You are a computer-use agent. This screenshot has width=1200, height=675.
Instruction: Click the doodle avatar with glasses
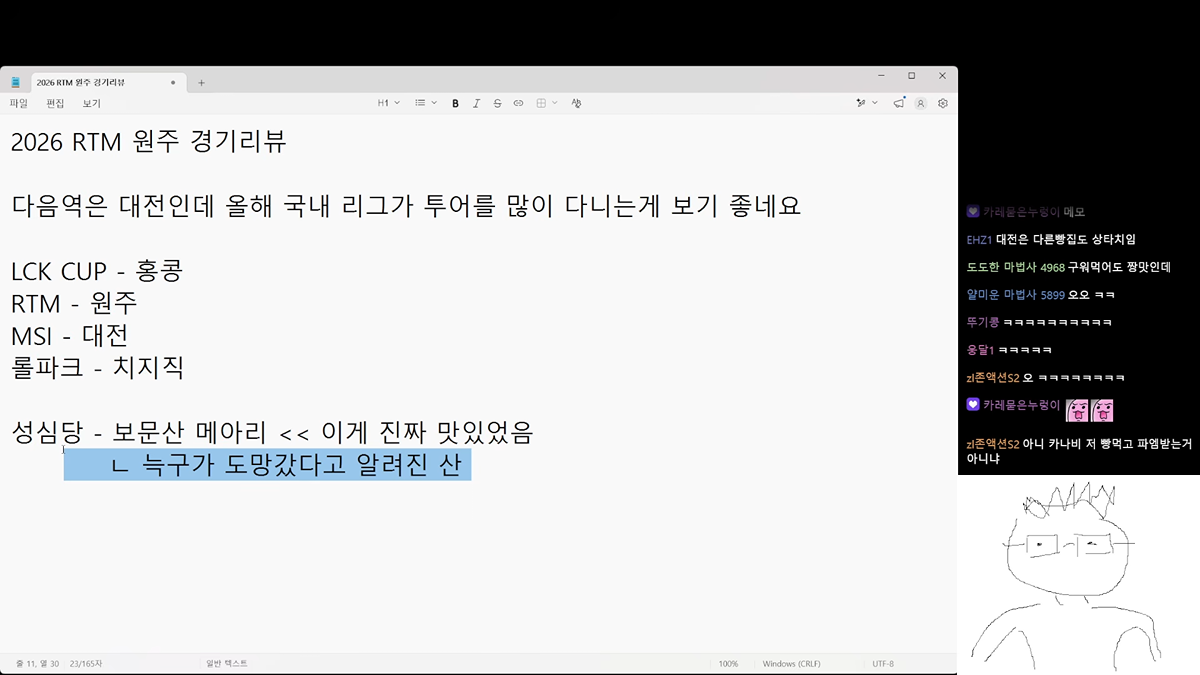[1065, 575]
